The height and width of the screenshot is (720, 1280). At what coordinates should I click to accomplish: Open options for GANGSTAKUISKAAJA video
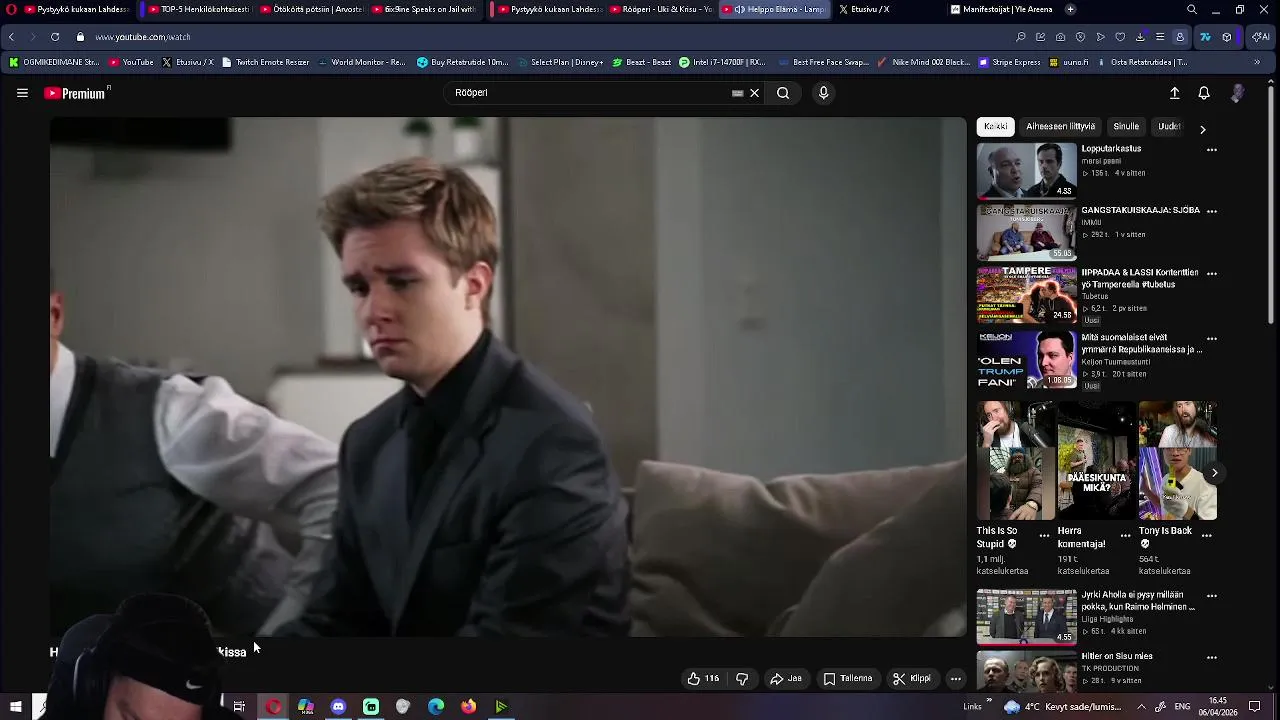click(x=1212, y=212)
